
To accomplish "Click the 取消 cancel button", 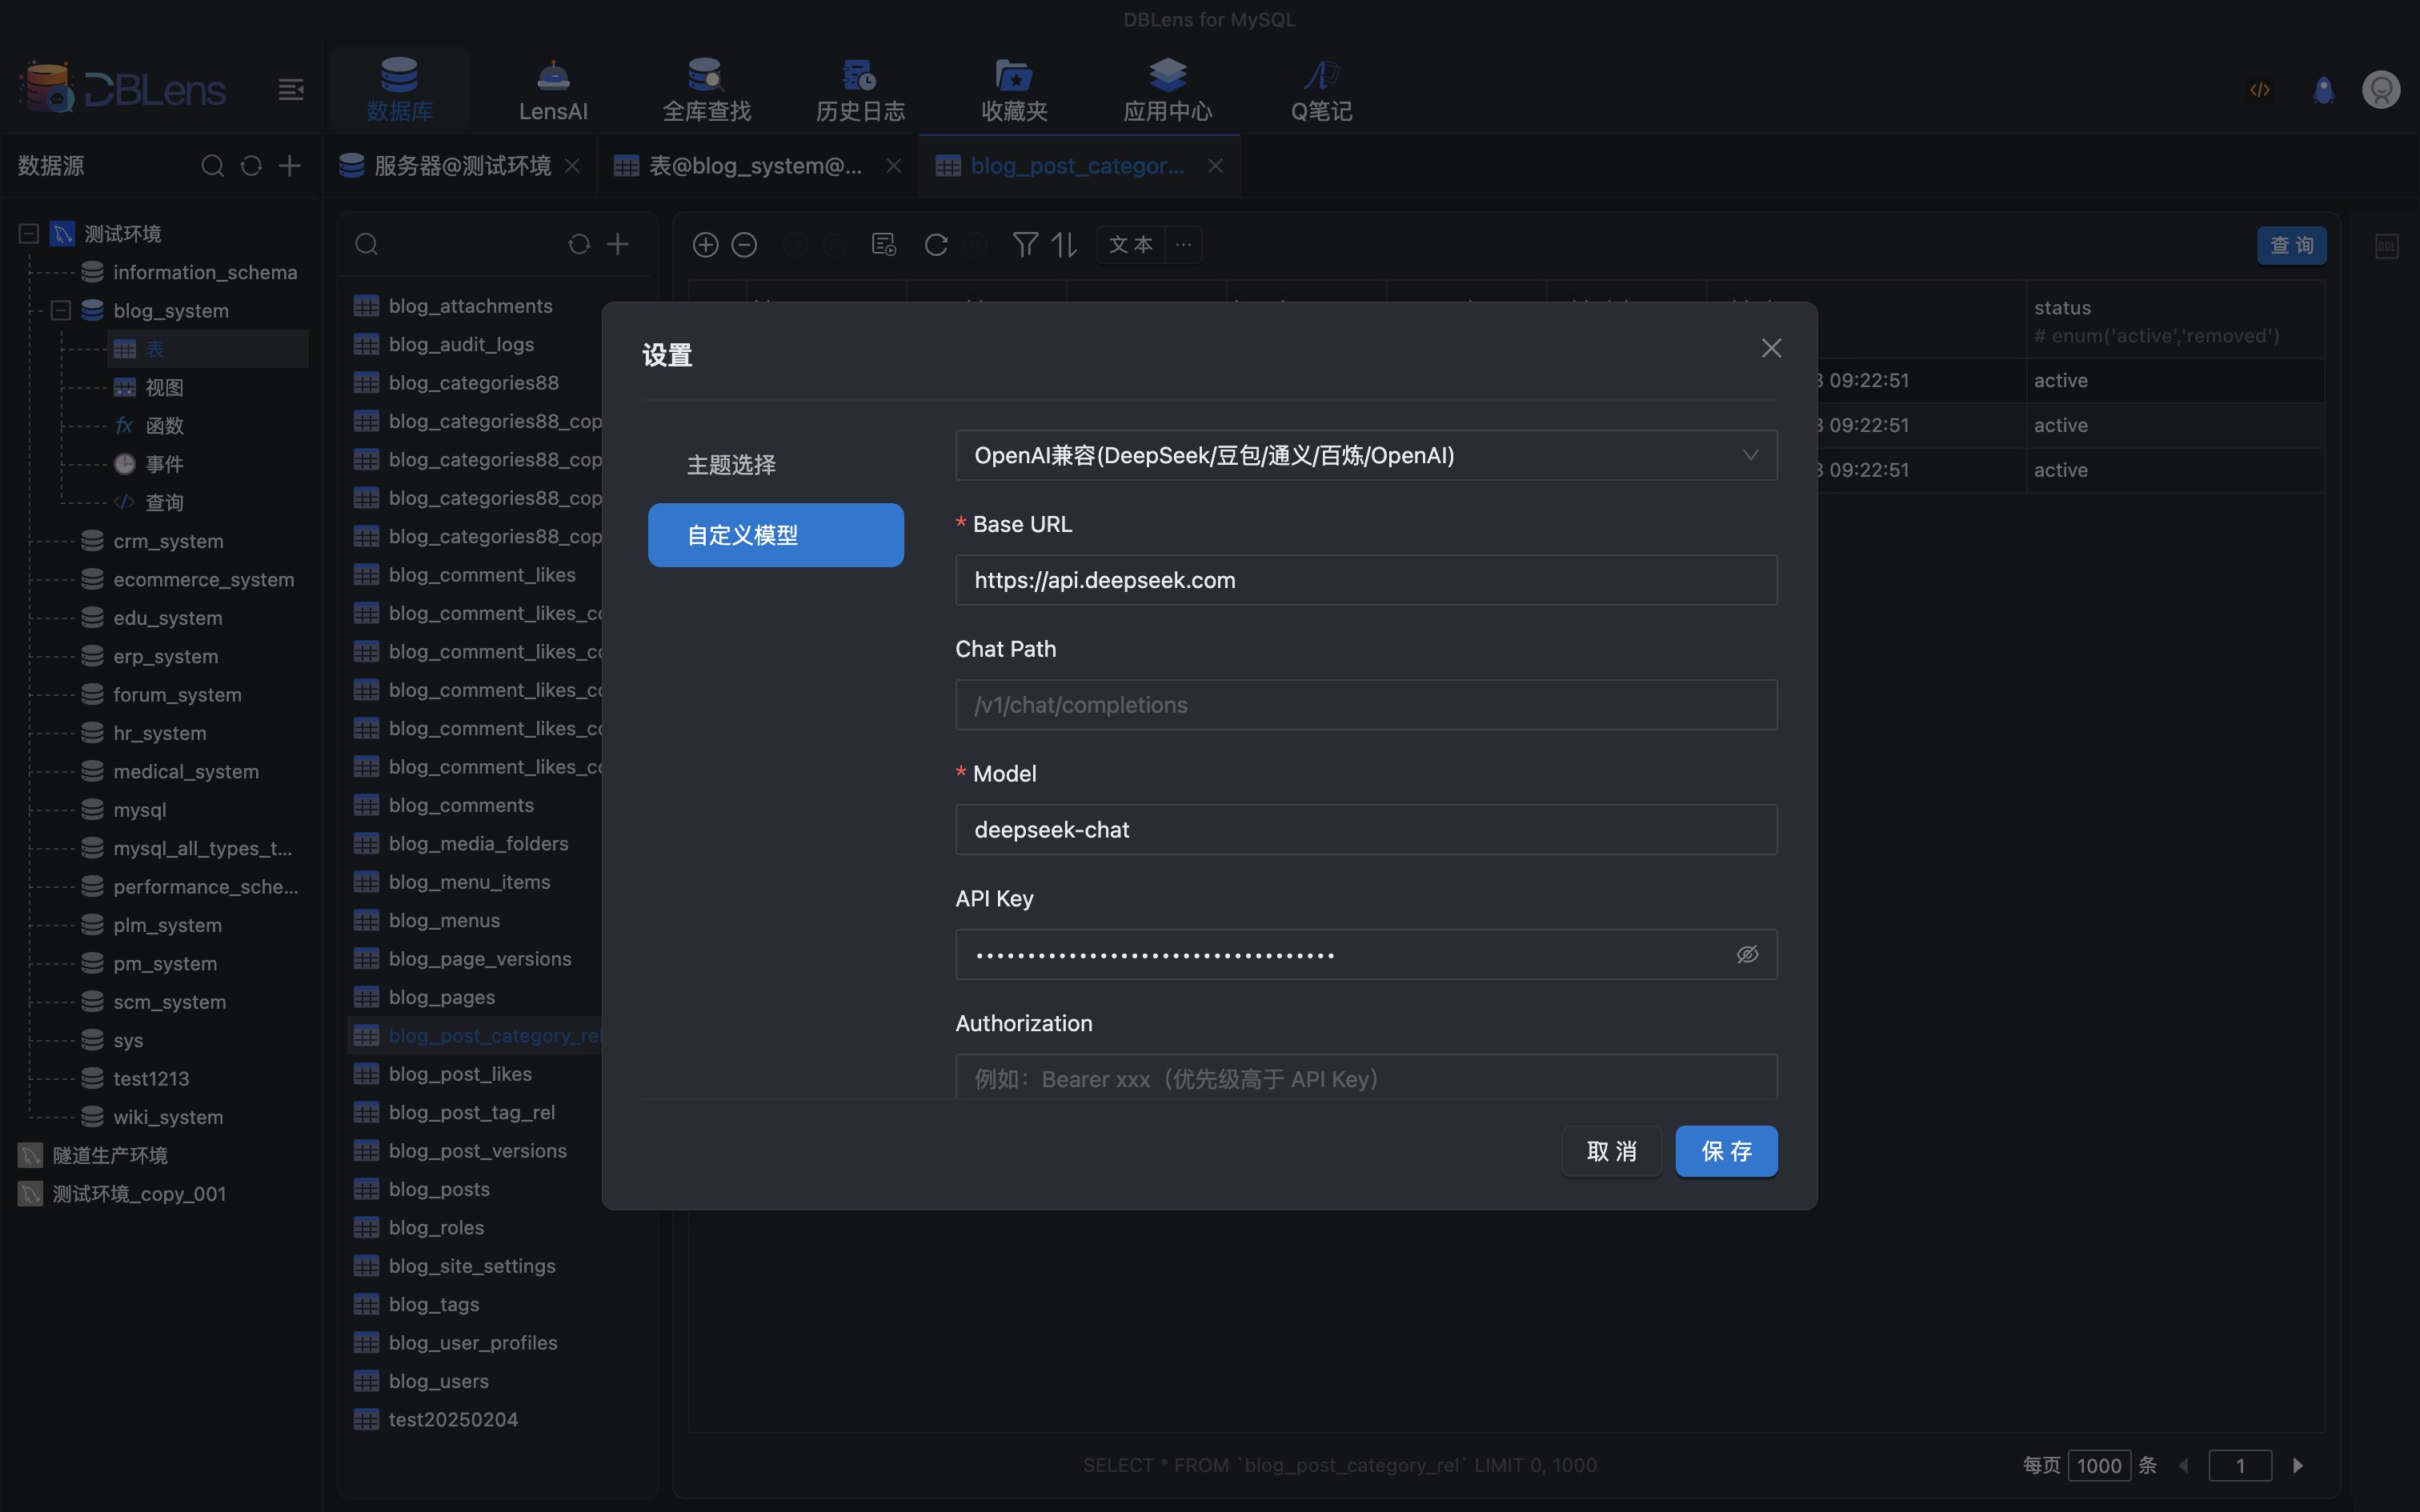I will (1611, 1151).
